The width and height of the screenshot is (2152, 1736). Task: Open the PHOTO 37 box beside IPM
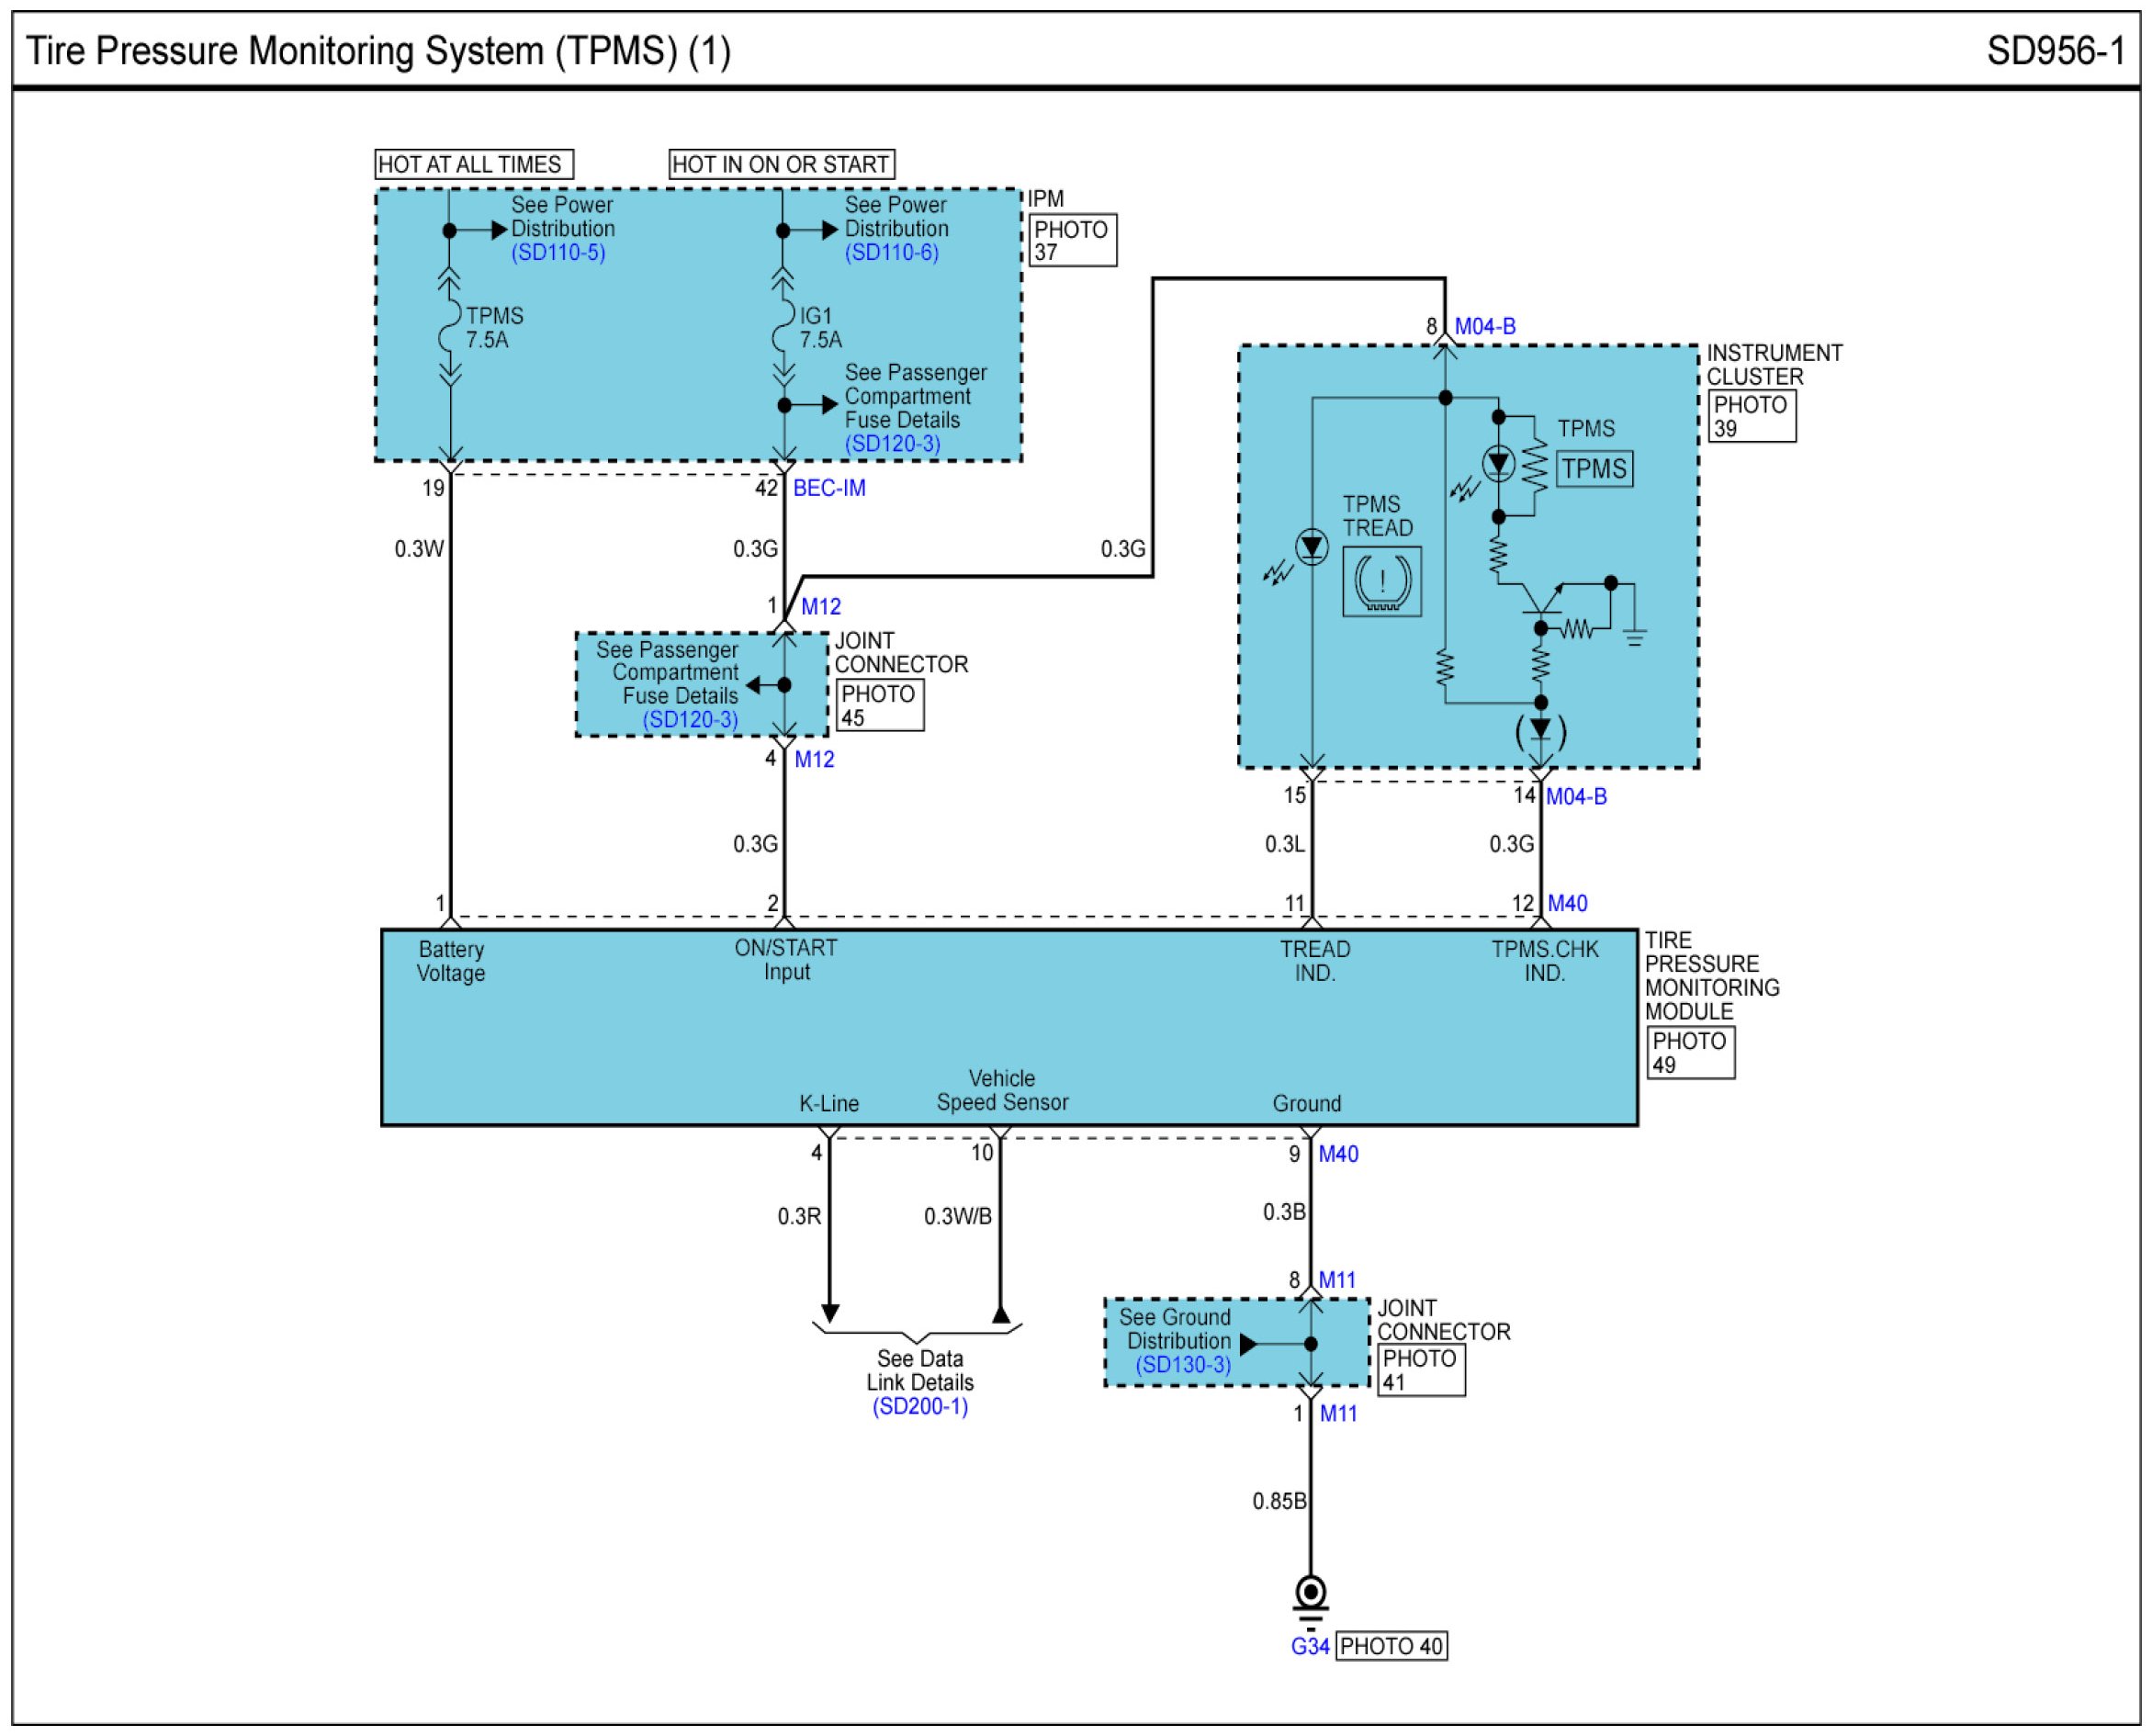click(1073, 241)
